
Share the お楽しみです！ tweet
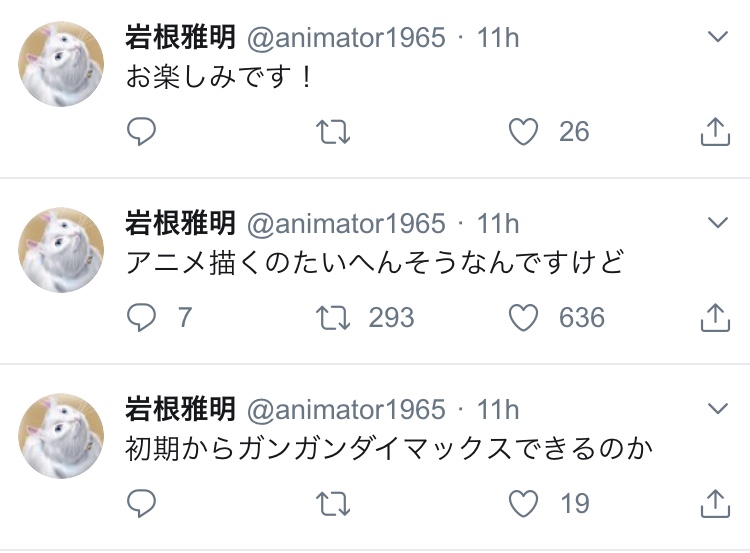pyautogui.click(x=716, y=132)
